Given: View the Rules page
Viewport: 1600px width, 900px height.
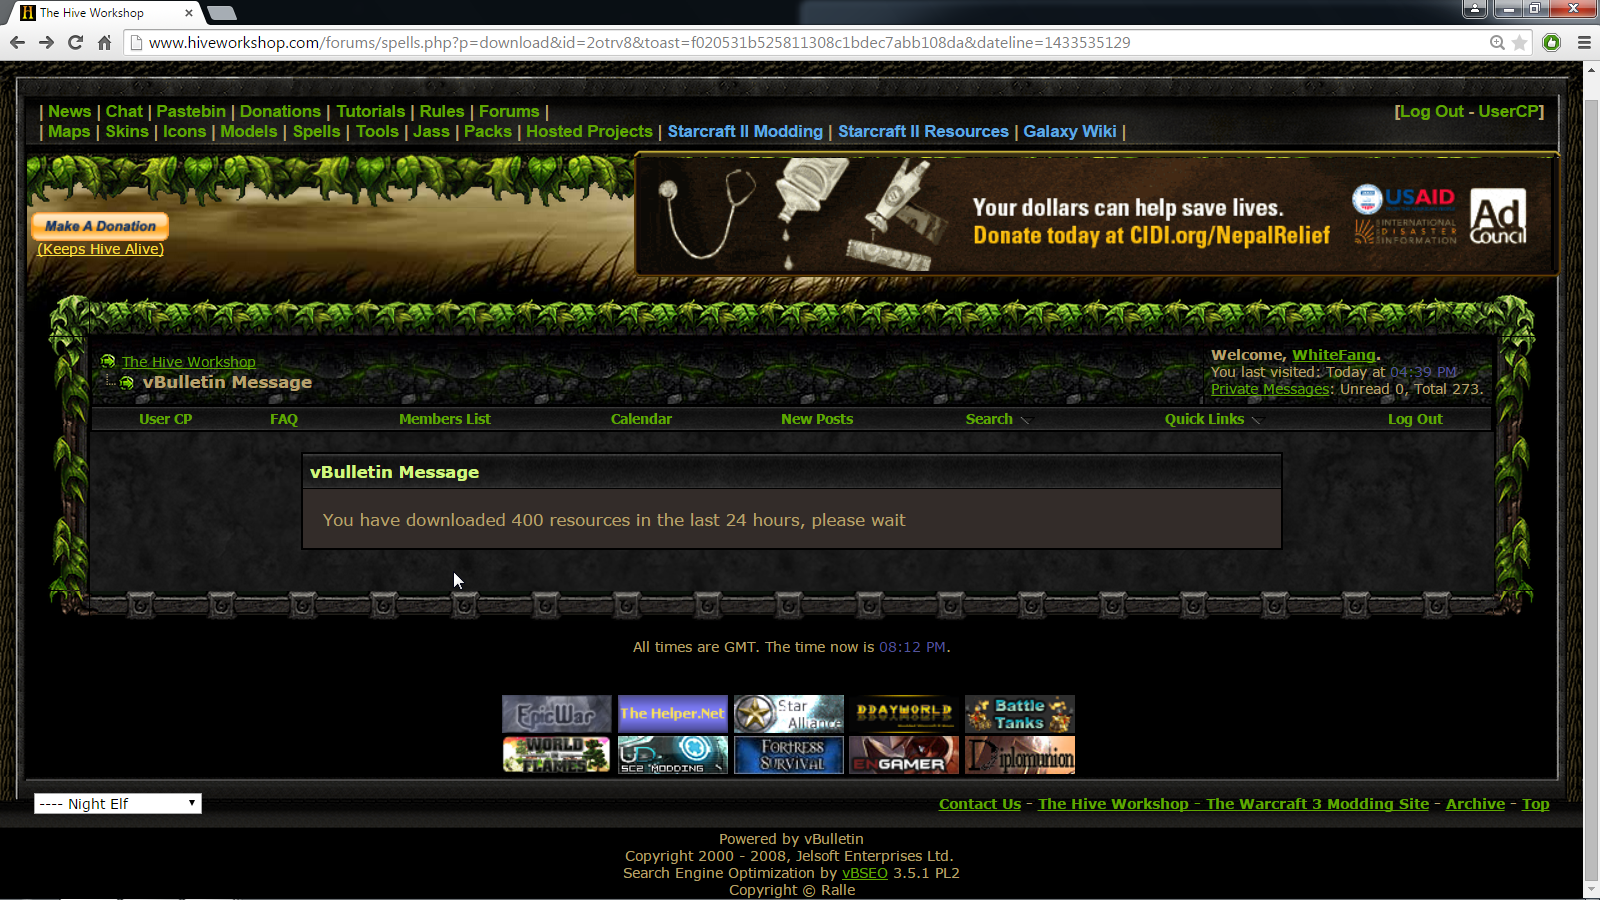Looking at the screenshot, I should pyautogui.click(x=442, y=111).
